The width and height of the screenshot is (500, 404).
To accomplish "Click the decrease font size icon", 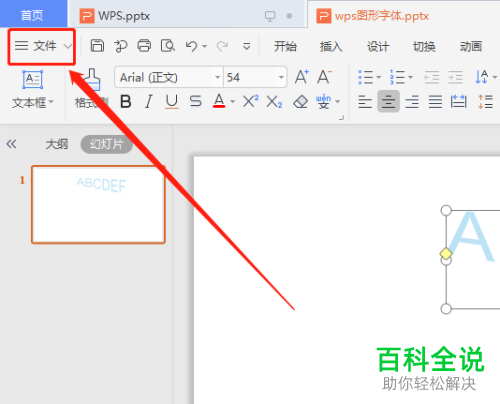I will tap(324, 77).
